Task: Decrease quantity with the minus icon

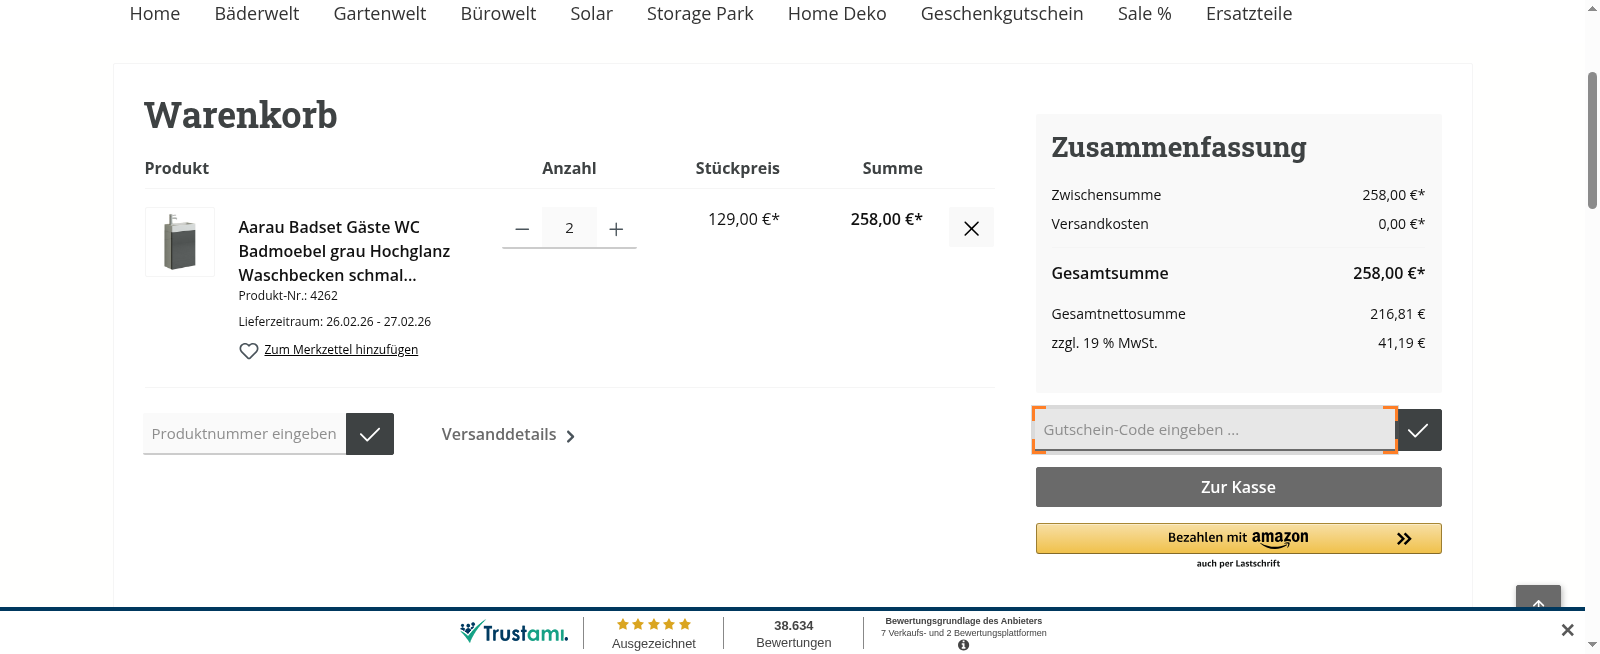Action: click(522, 229)
